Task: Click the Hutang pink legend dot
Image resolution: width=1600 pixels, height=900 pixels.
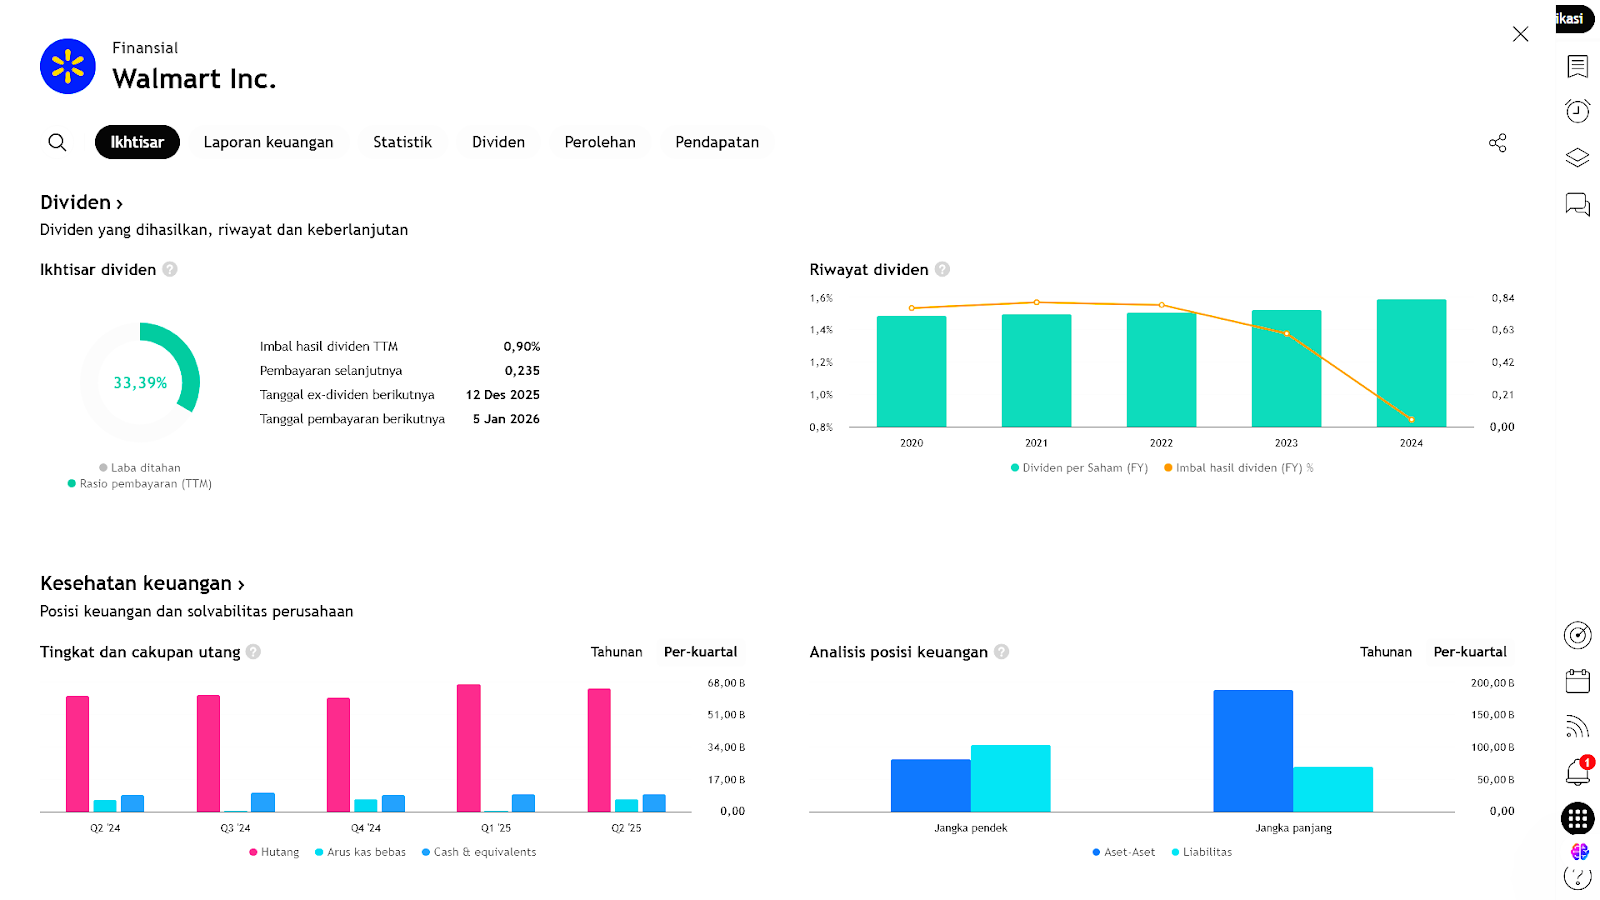Action: pyautogui.click(x=253, y=852)
